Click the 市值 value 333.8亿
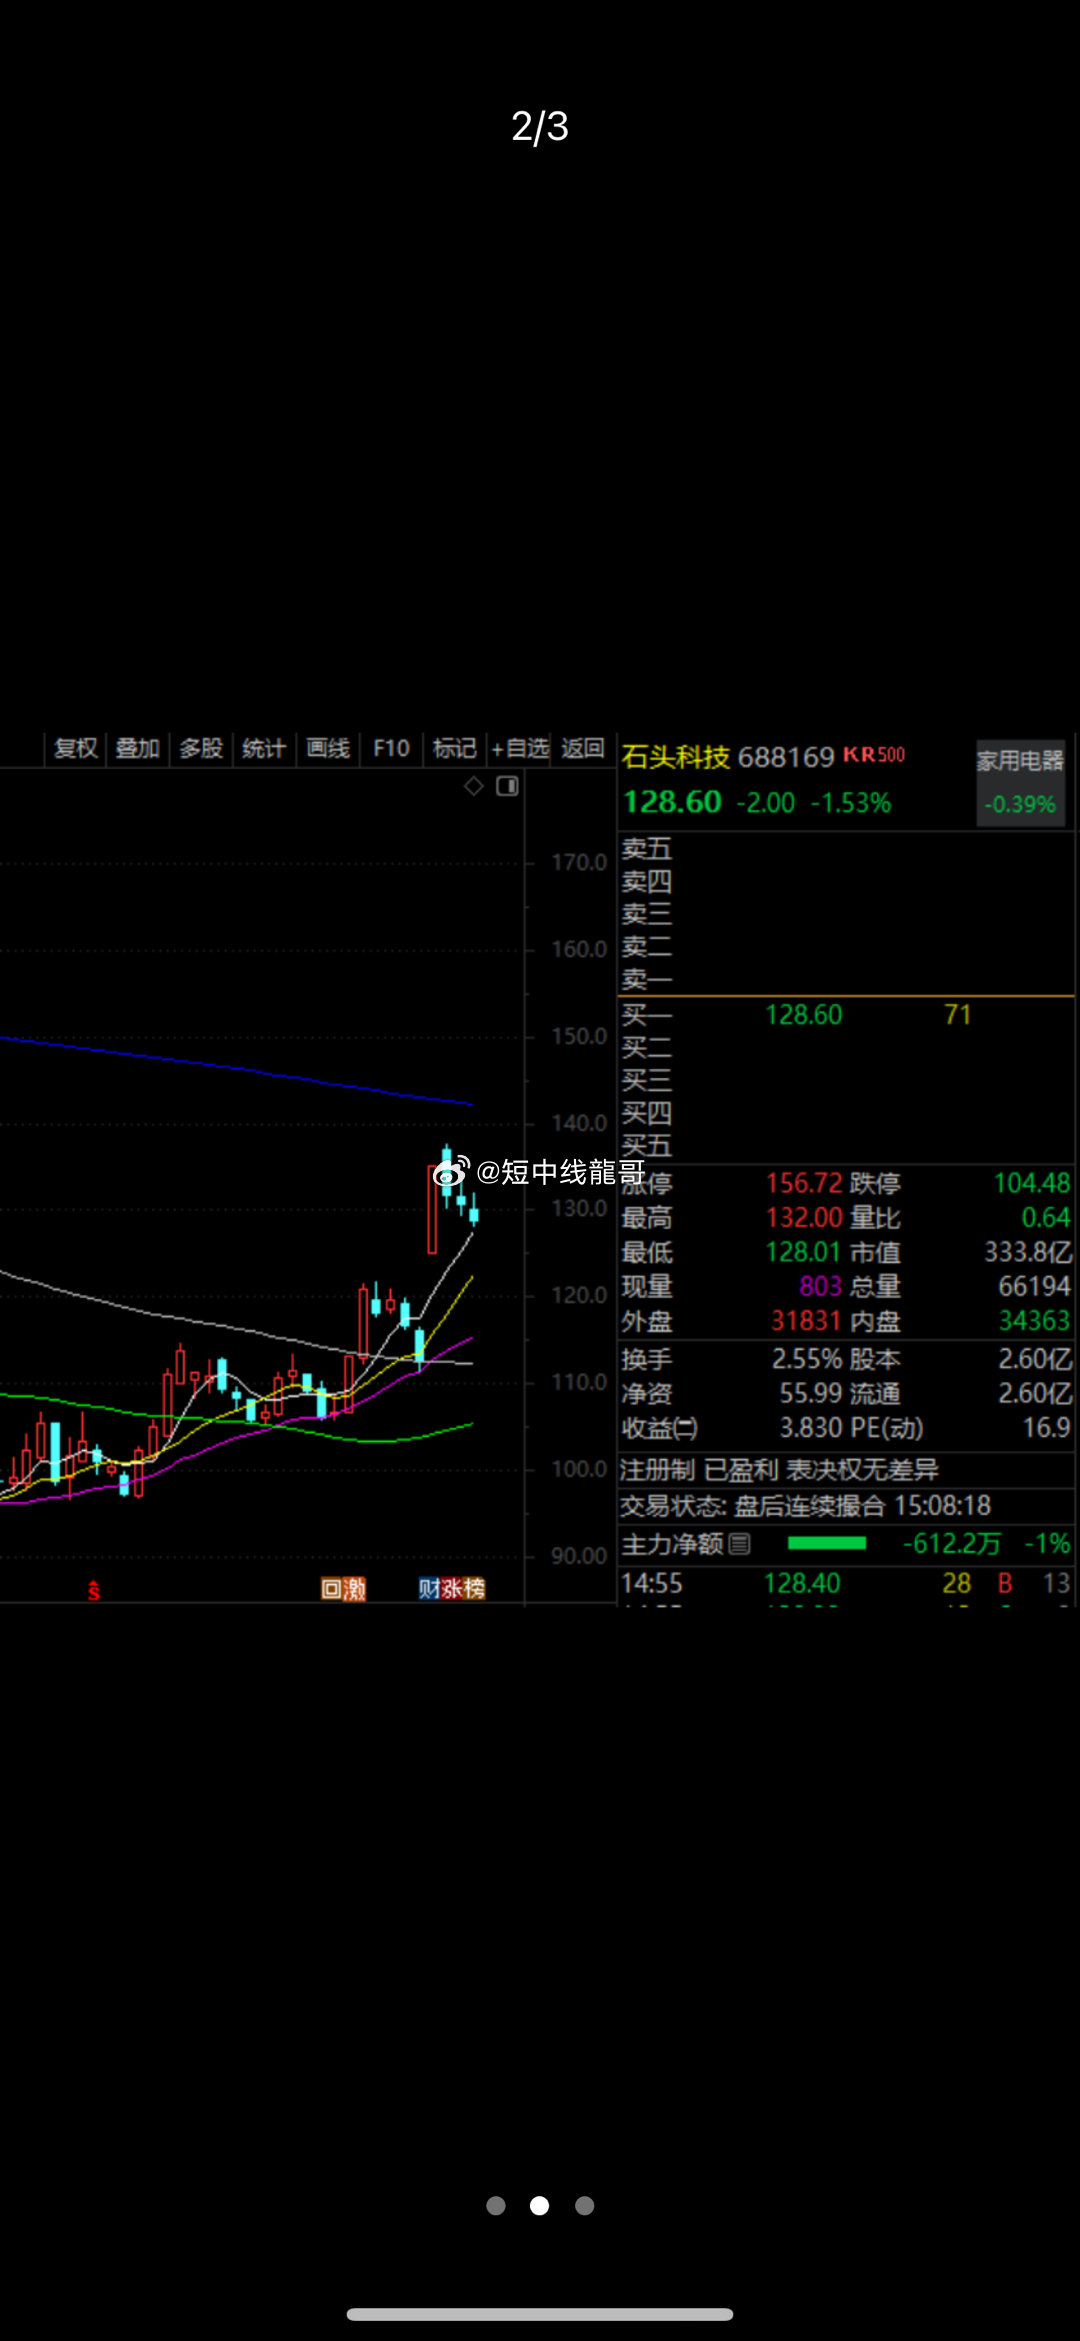Image resolution: width=1080 pixels, height=2341 pixels. click(1029, 1252)
